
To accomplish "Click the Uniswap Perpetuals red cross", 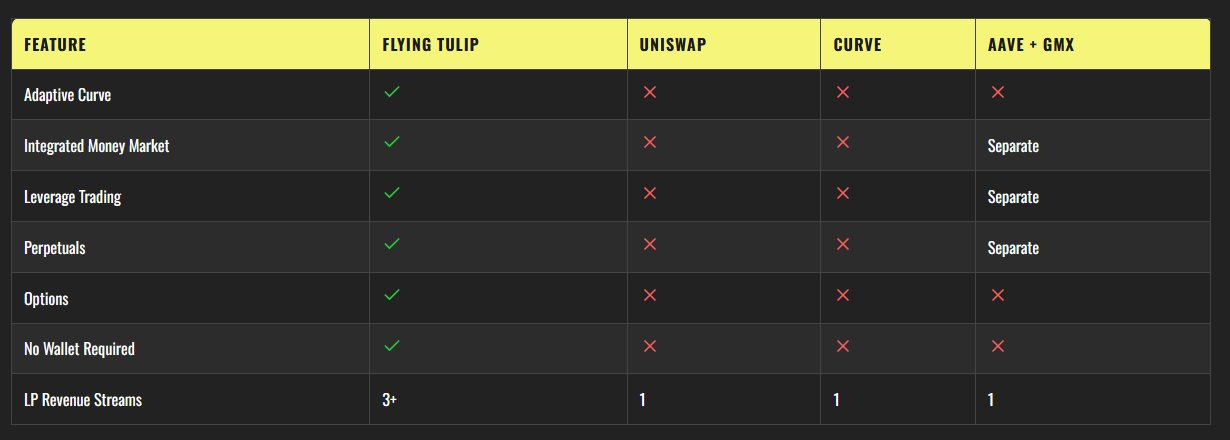I will point(649,244).
